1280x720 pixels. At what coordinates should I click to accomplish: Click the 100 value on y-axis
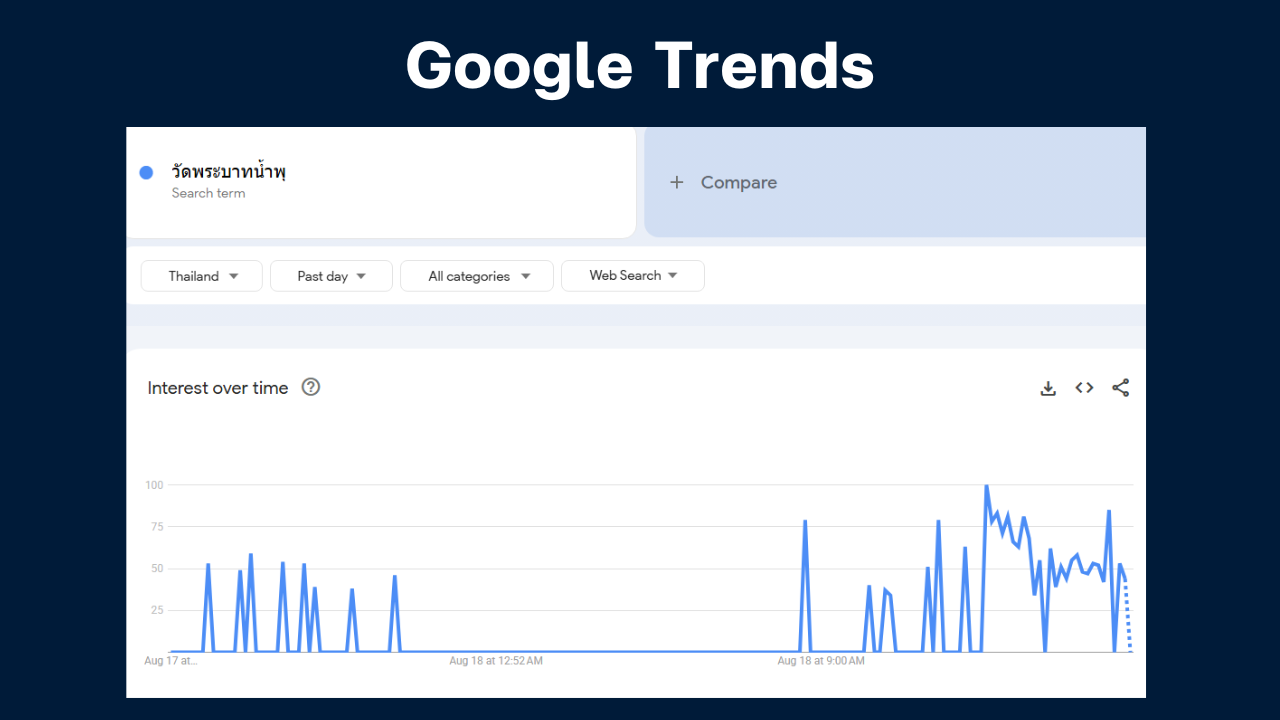pos(154,485)
